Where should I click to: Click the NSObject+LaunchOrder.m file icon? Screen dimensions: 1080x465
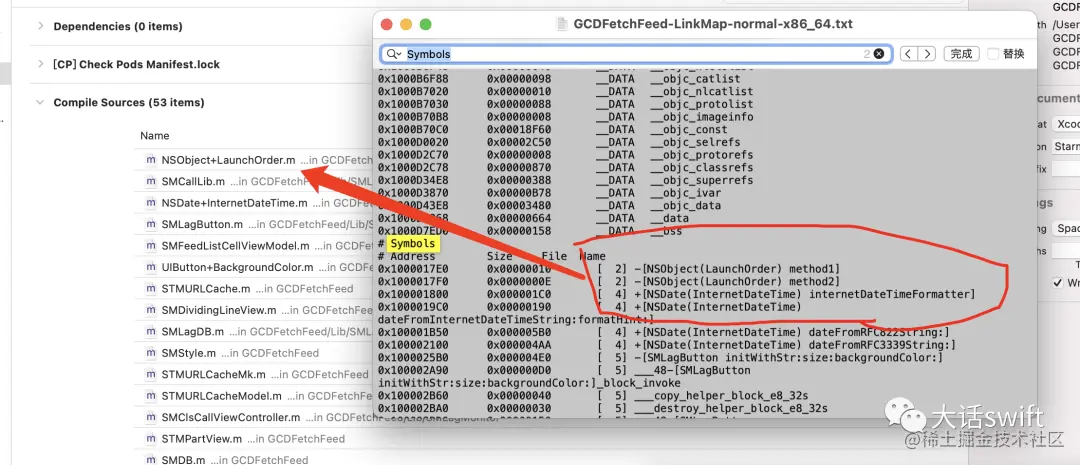coord(151,160)
